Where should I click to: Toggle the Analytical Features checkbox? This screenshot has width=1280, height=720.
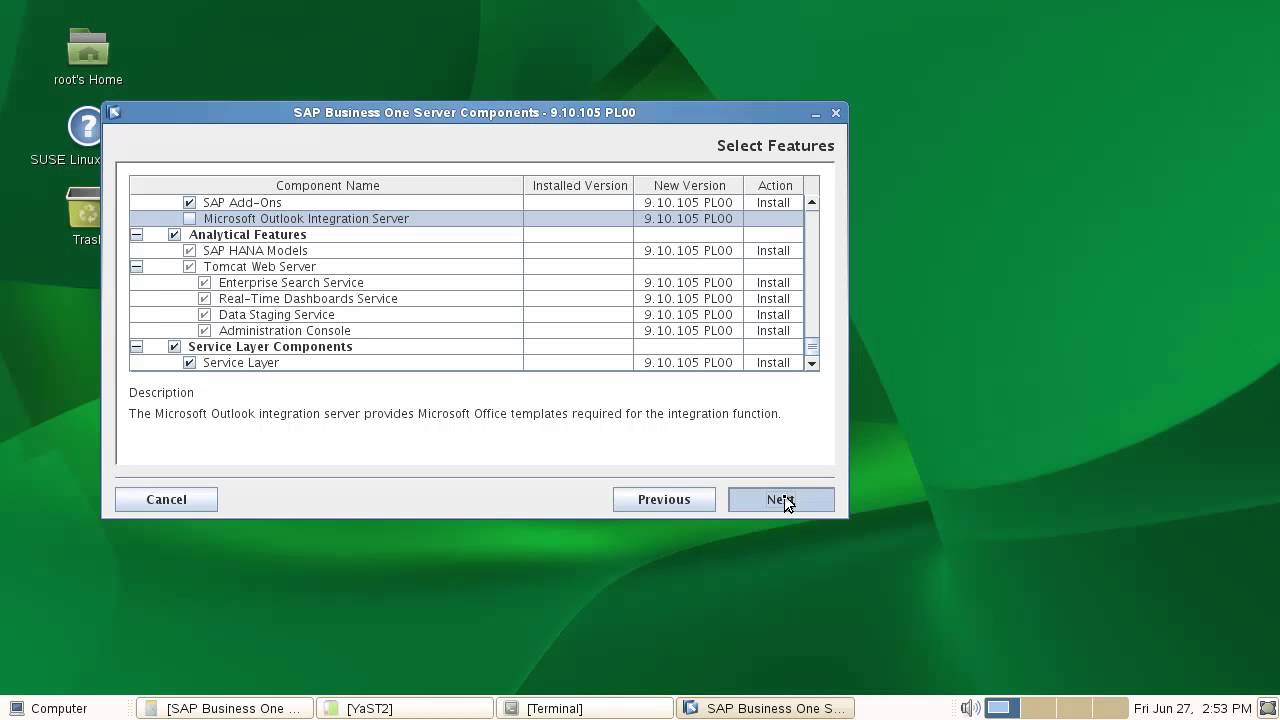click(x=174, y=235)
